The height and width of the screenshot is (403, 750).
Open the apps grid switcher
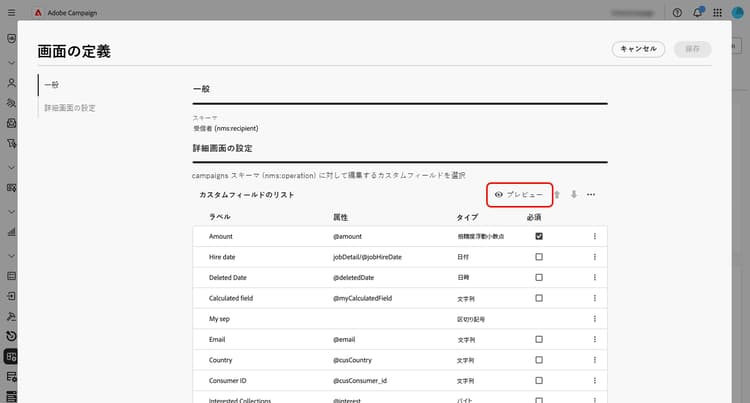pos(717,13)
